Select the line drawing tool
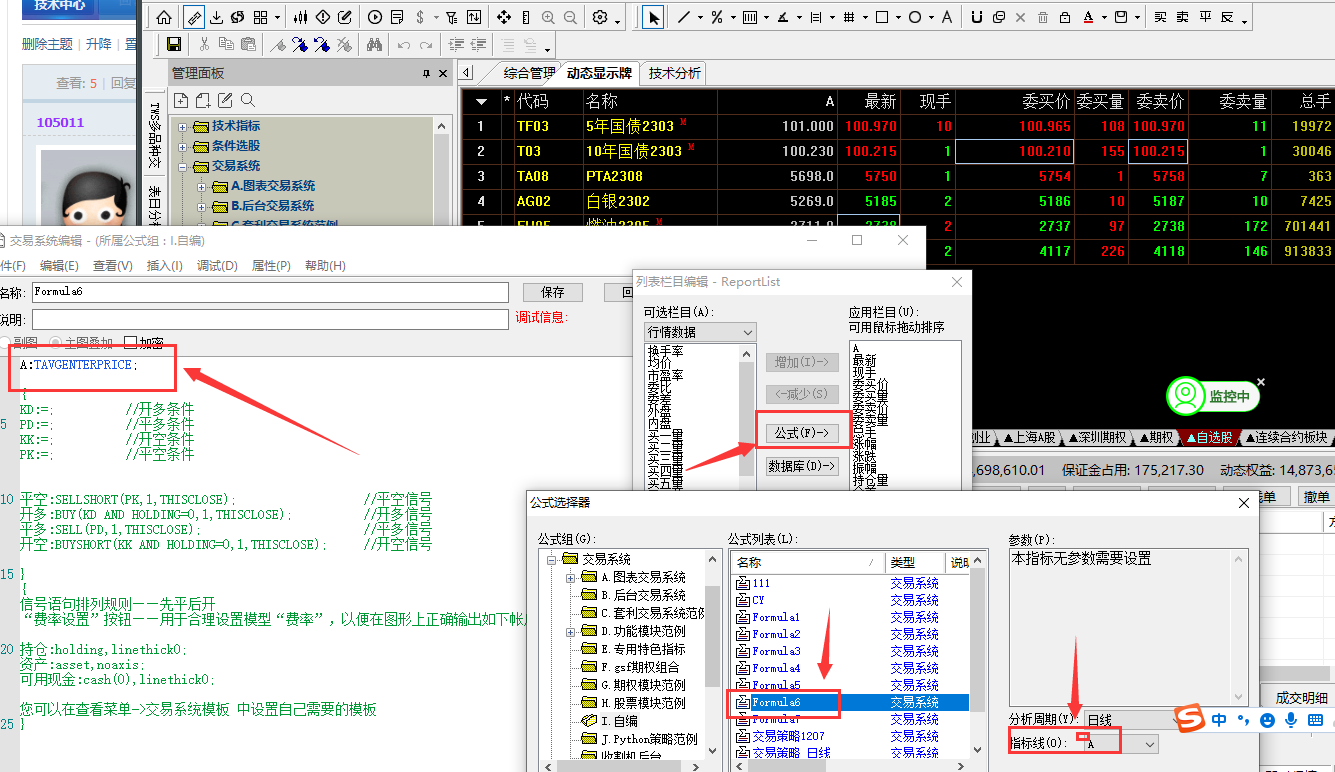Image resolution: width=1335 pixels, height=772 pixels. (x=684, y=18)
